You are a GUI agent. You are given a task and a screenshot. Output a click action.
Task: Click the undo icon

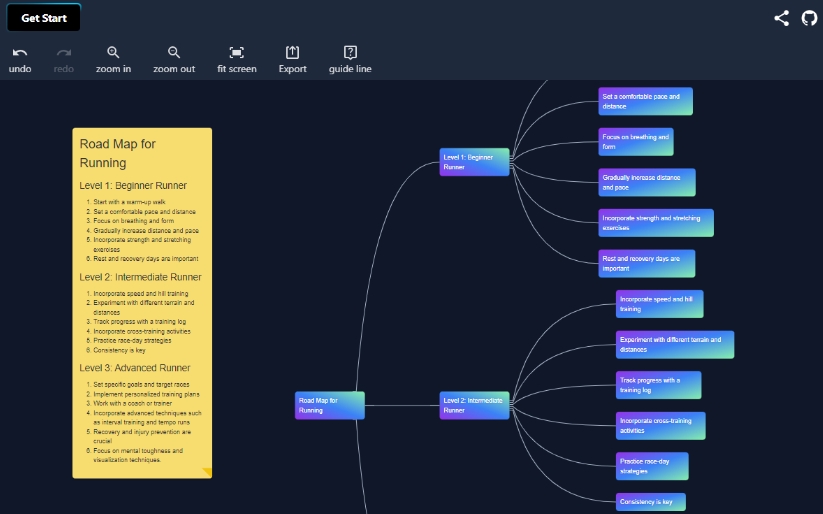click(x=20, y=53)
